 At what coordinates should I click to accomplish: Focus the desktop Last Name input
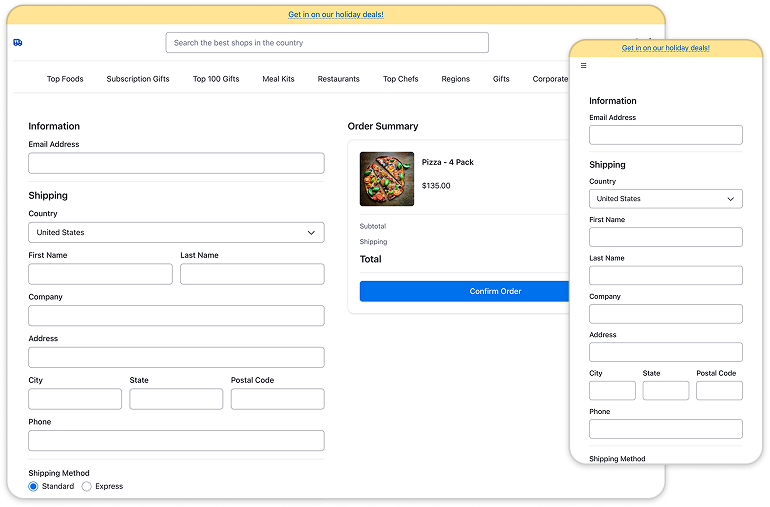[252, 274]
